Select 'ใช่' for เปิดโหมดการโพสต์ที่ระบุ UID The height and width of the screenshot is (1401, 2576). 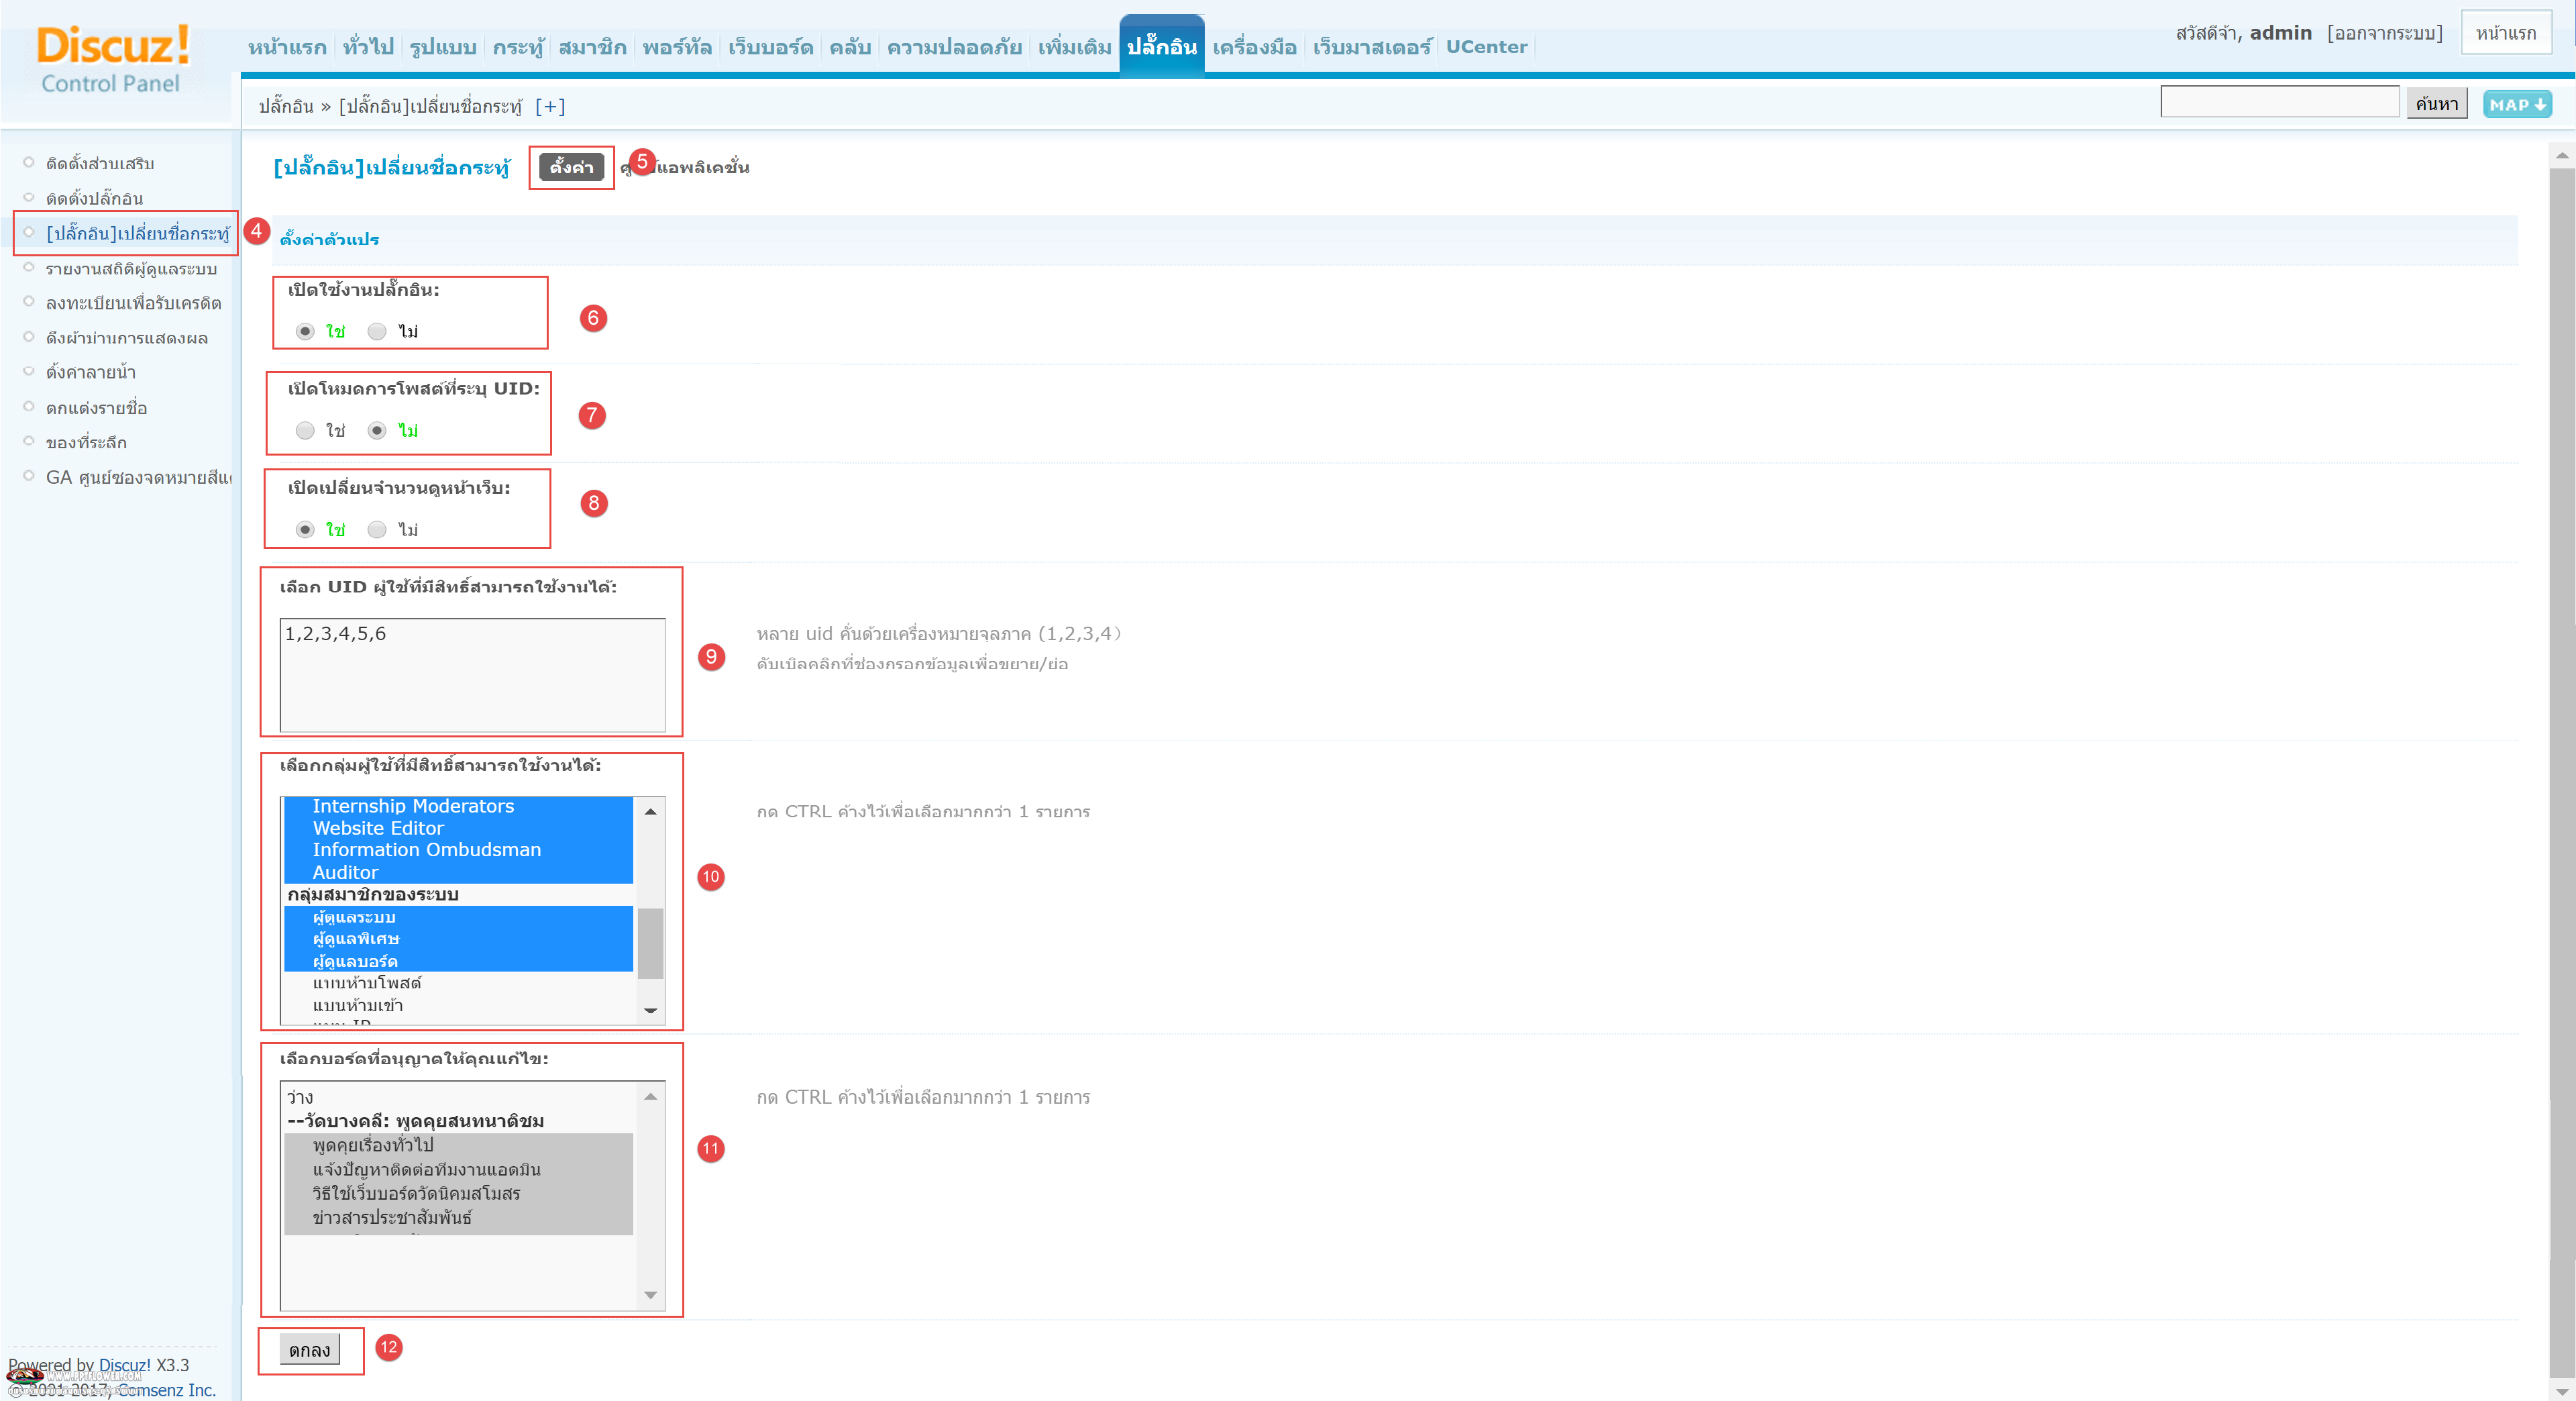pos(305,430)
